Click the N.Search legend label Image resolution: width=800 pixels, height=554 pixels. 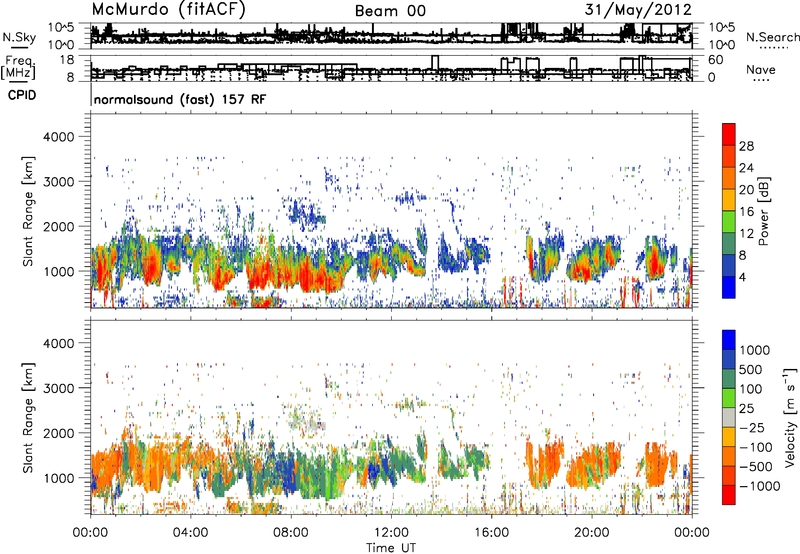[x=772, y=37]
